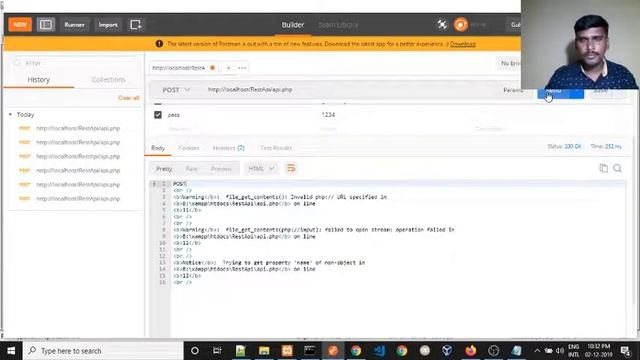Add a new request tab with plus
Image resolution: width=640 pixels, height=360 pixels.
(x=229, y=68)
